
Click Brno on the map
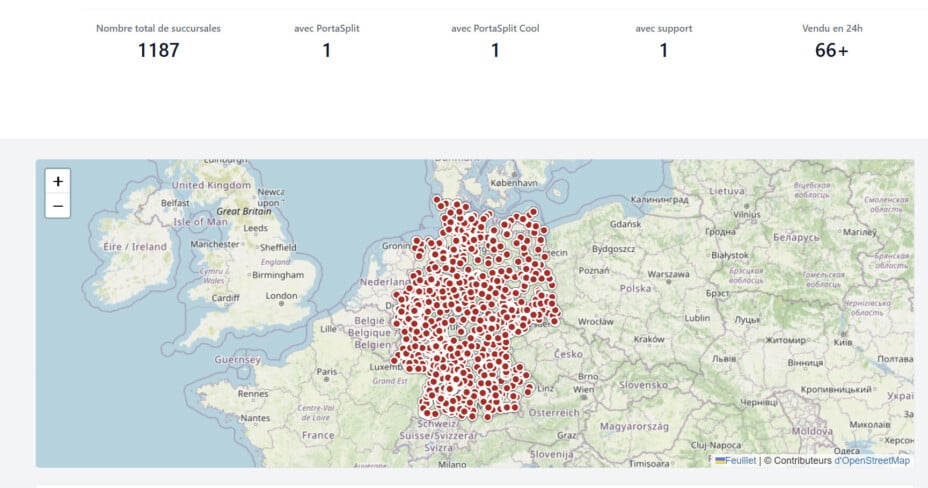[x=588, y=376]
